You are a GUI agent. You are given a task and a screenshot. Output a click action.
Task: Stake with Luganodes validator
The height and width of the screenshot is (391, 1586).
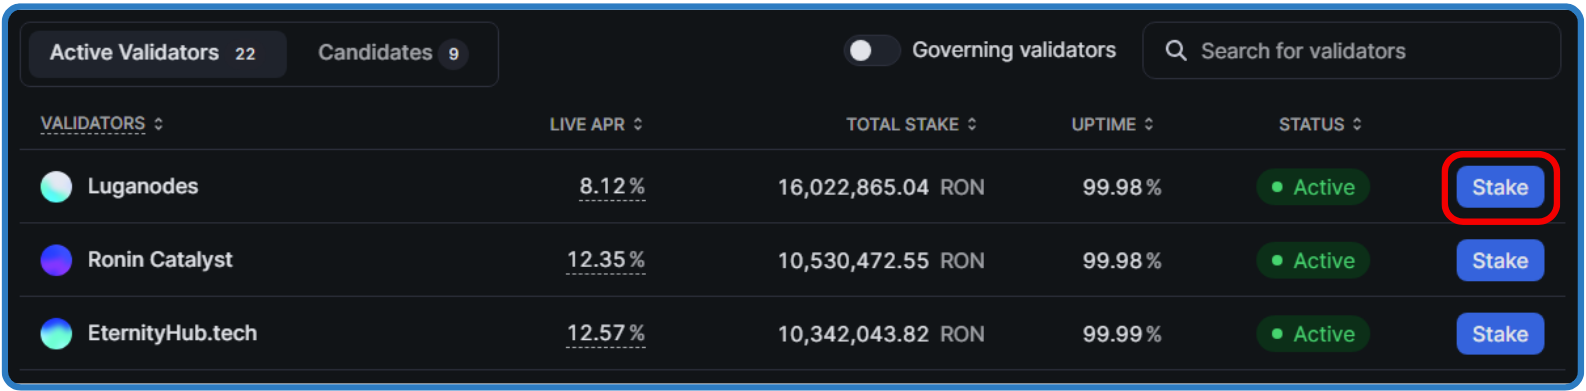pos(1500,187)
